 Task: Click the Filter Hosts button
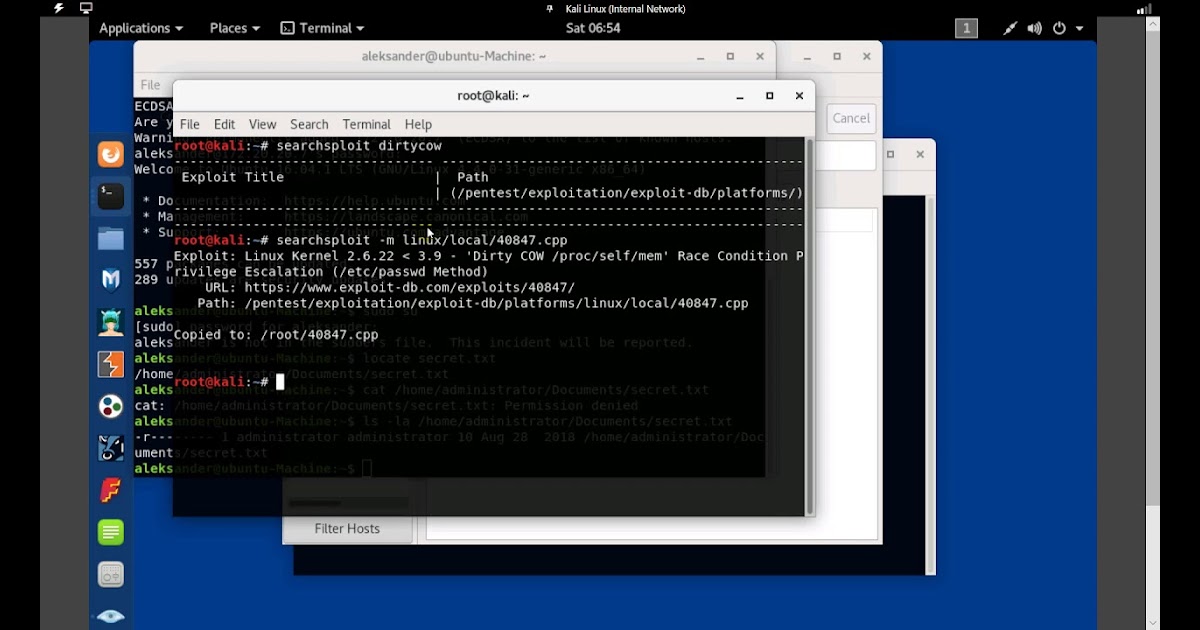347,528
